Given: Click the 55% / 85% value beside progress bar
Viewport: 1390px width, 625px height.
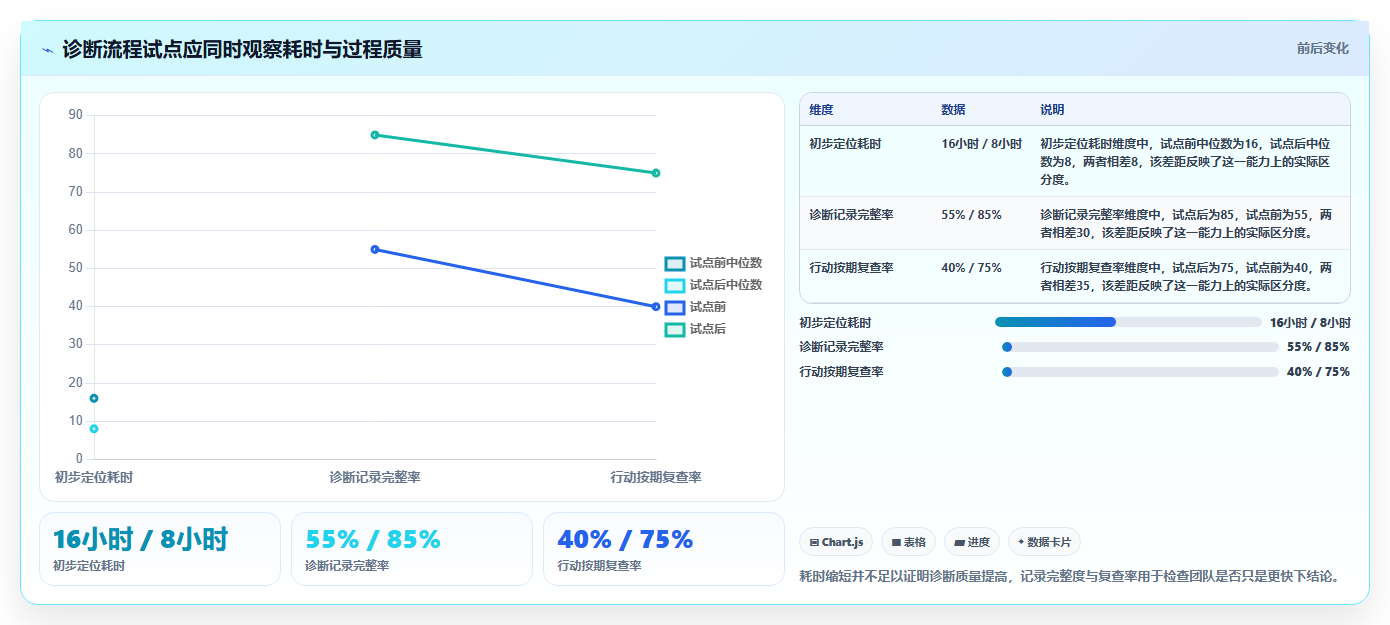Looking at the screenshot, I should pyautogui.click(x=1318, y=347).
